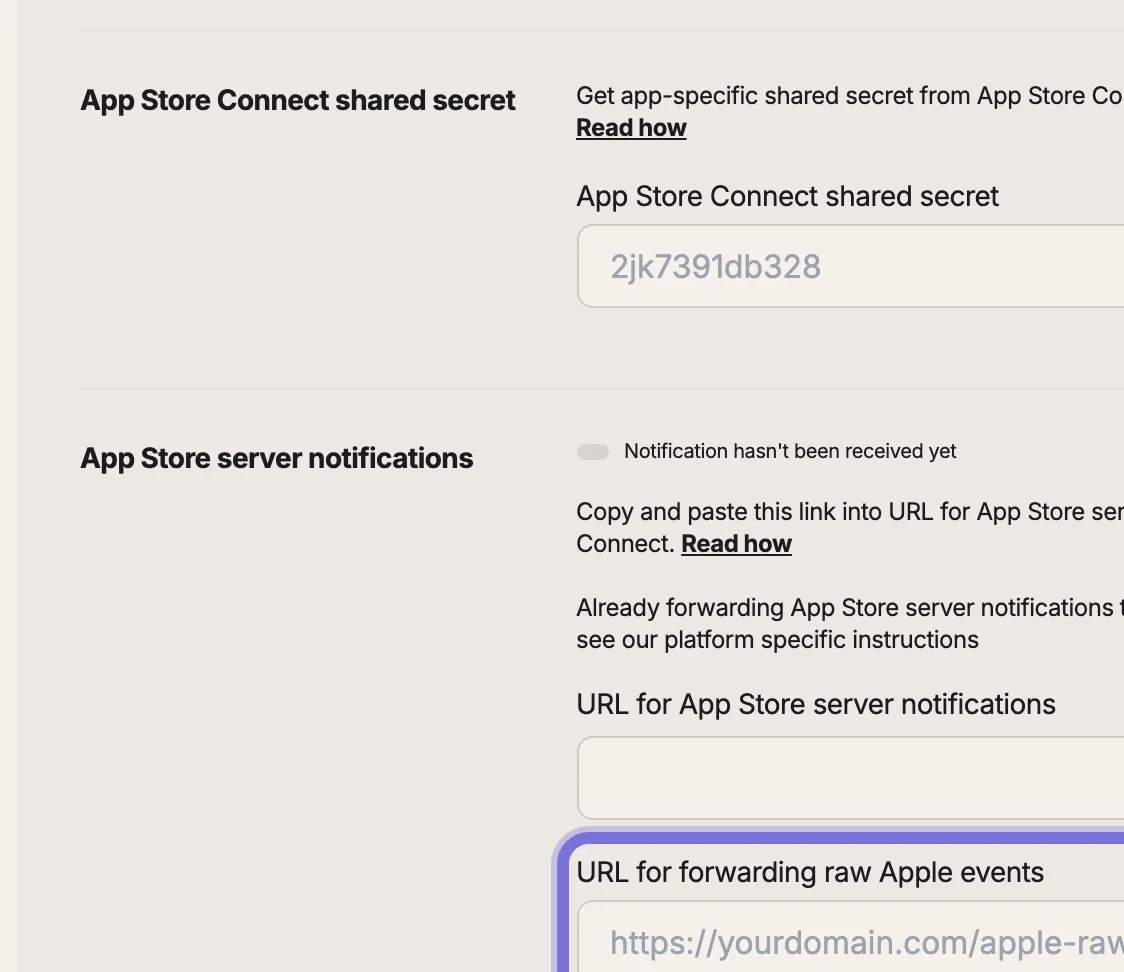Click the 'see our platform specific instructions' text
The height and width of the screenshot is (972, 1124).
tap(777, 639)
